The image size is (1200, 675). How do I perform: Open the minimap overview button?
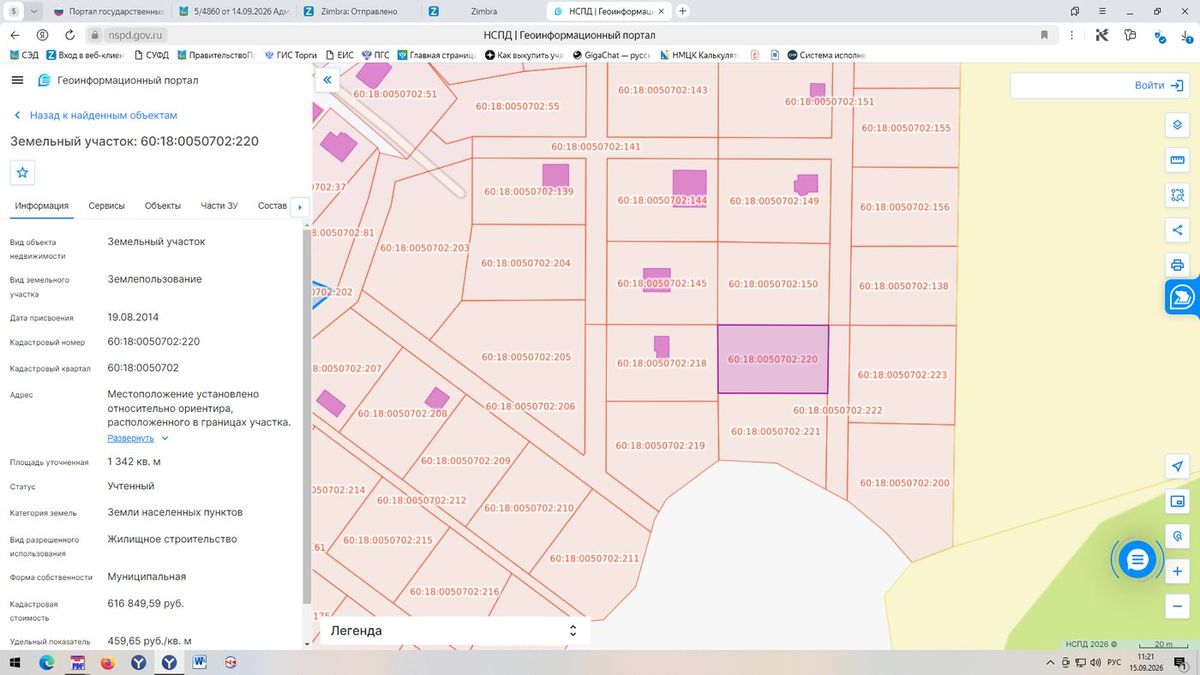click(x=1177, y=501)
